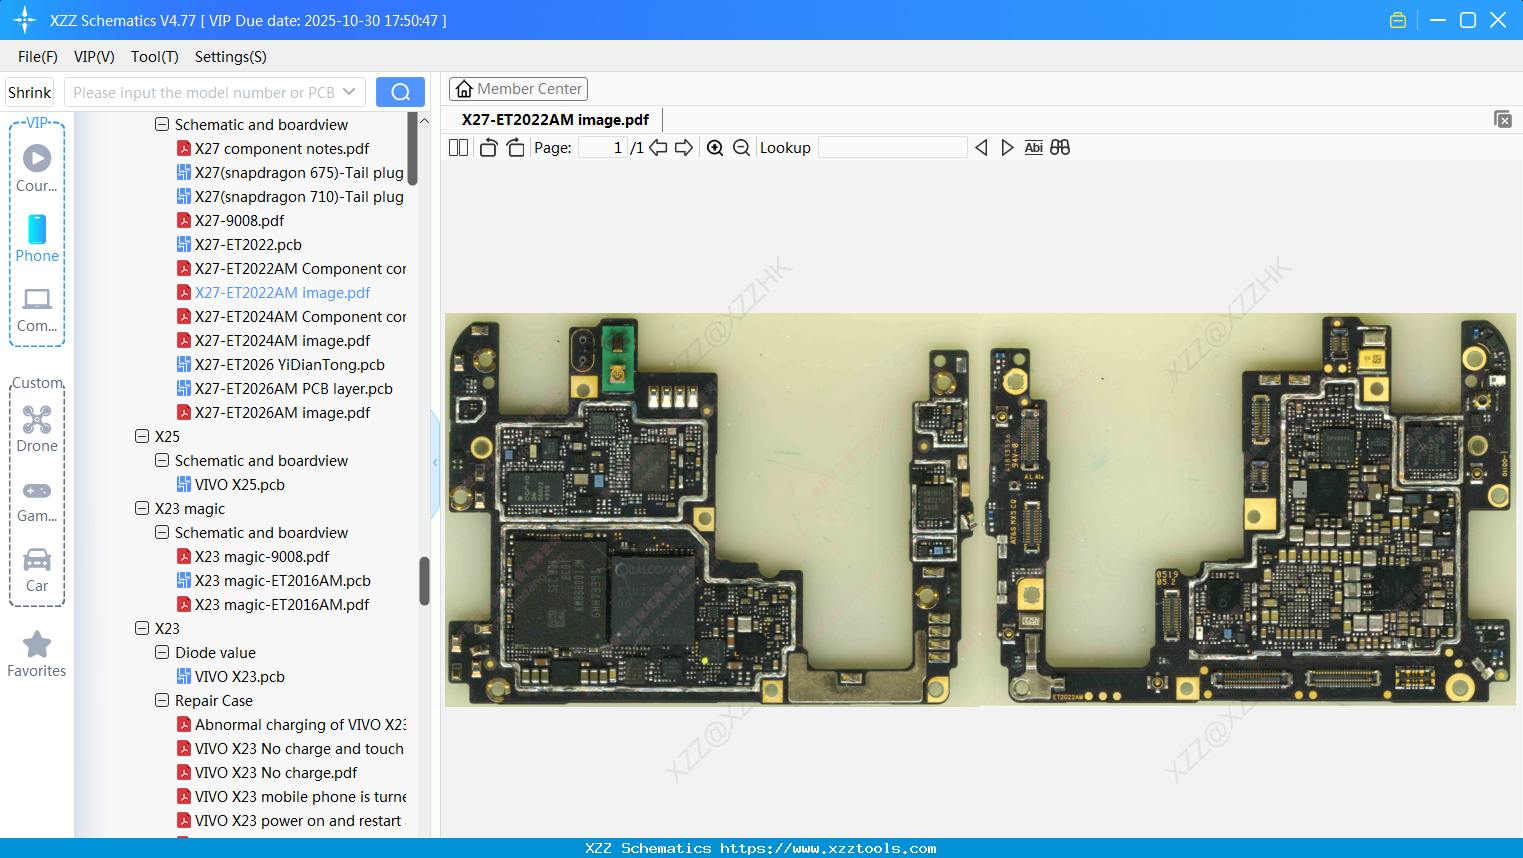Open Favorites in the sidebar
The width and height of the screenshot is (1523, 858).
pos(37,654)
